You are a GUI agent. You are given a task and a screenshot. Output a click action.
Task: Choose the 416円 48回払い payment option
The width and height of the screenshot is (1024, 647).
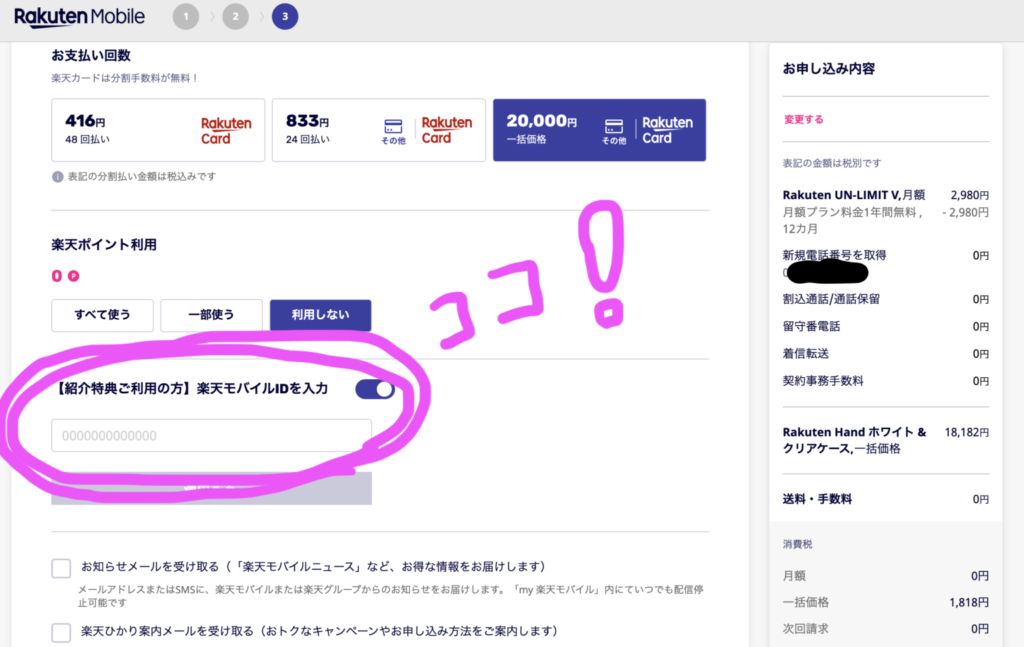(x=158, y=130)
